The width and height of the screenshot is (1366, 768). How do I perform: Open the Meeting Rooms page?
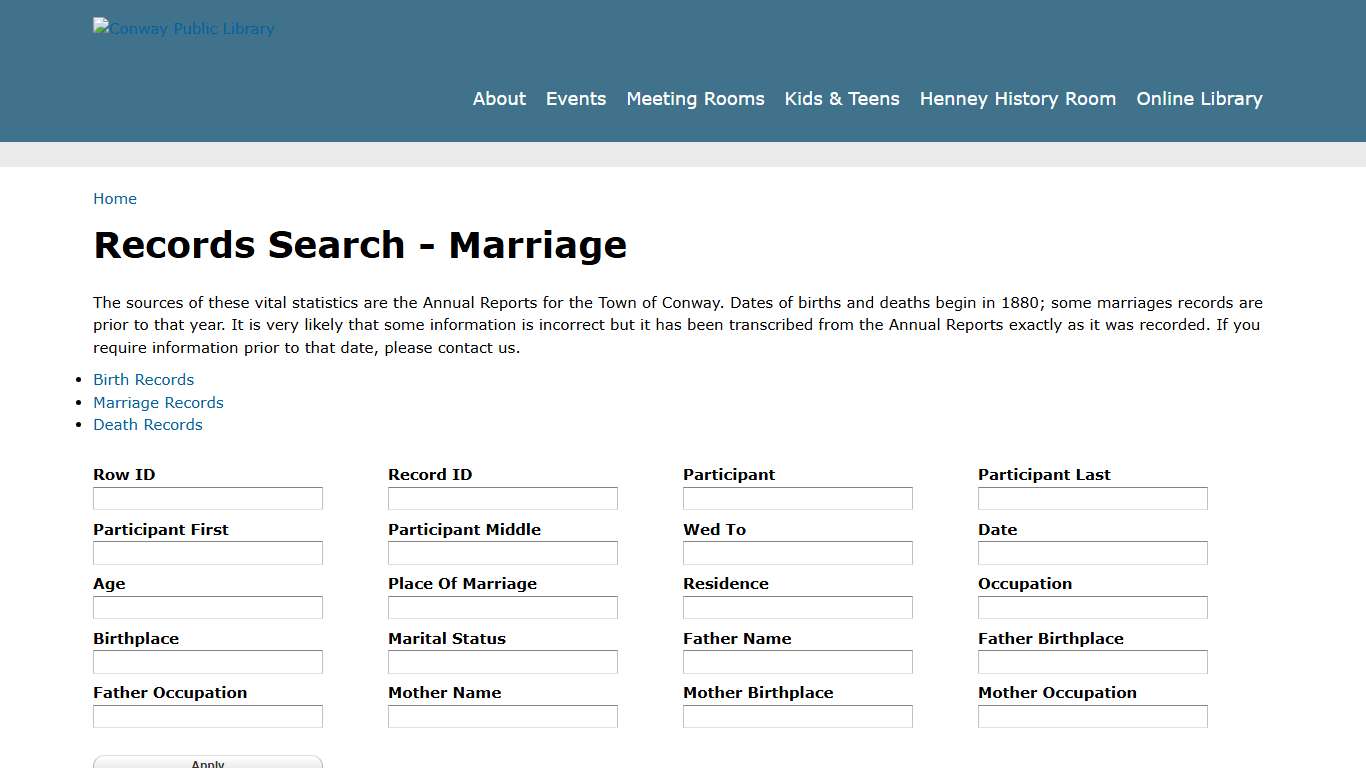[x=695, y=98]
